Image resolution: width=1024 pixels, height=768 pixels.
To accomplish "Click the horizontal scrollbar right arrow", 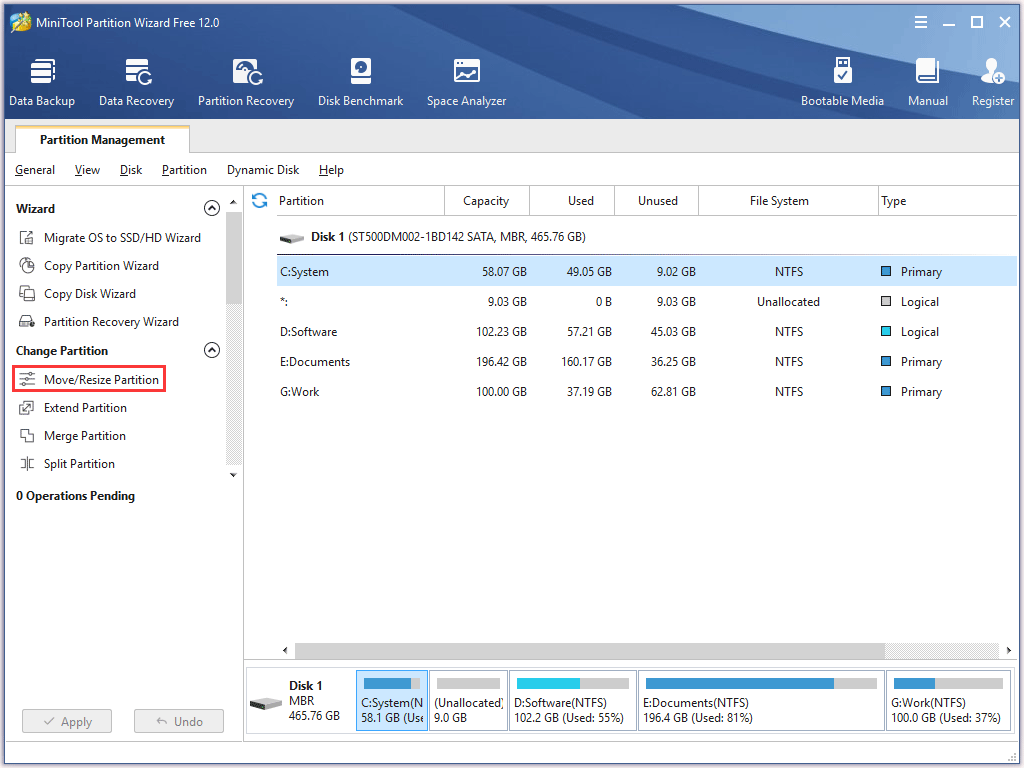I will (x=1009, y=650).
